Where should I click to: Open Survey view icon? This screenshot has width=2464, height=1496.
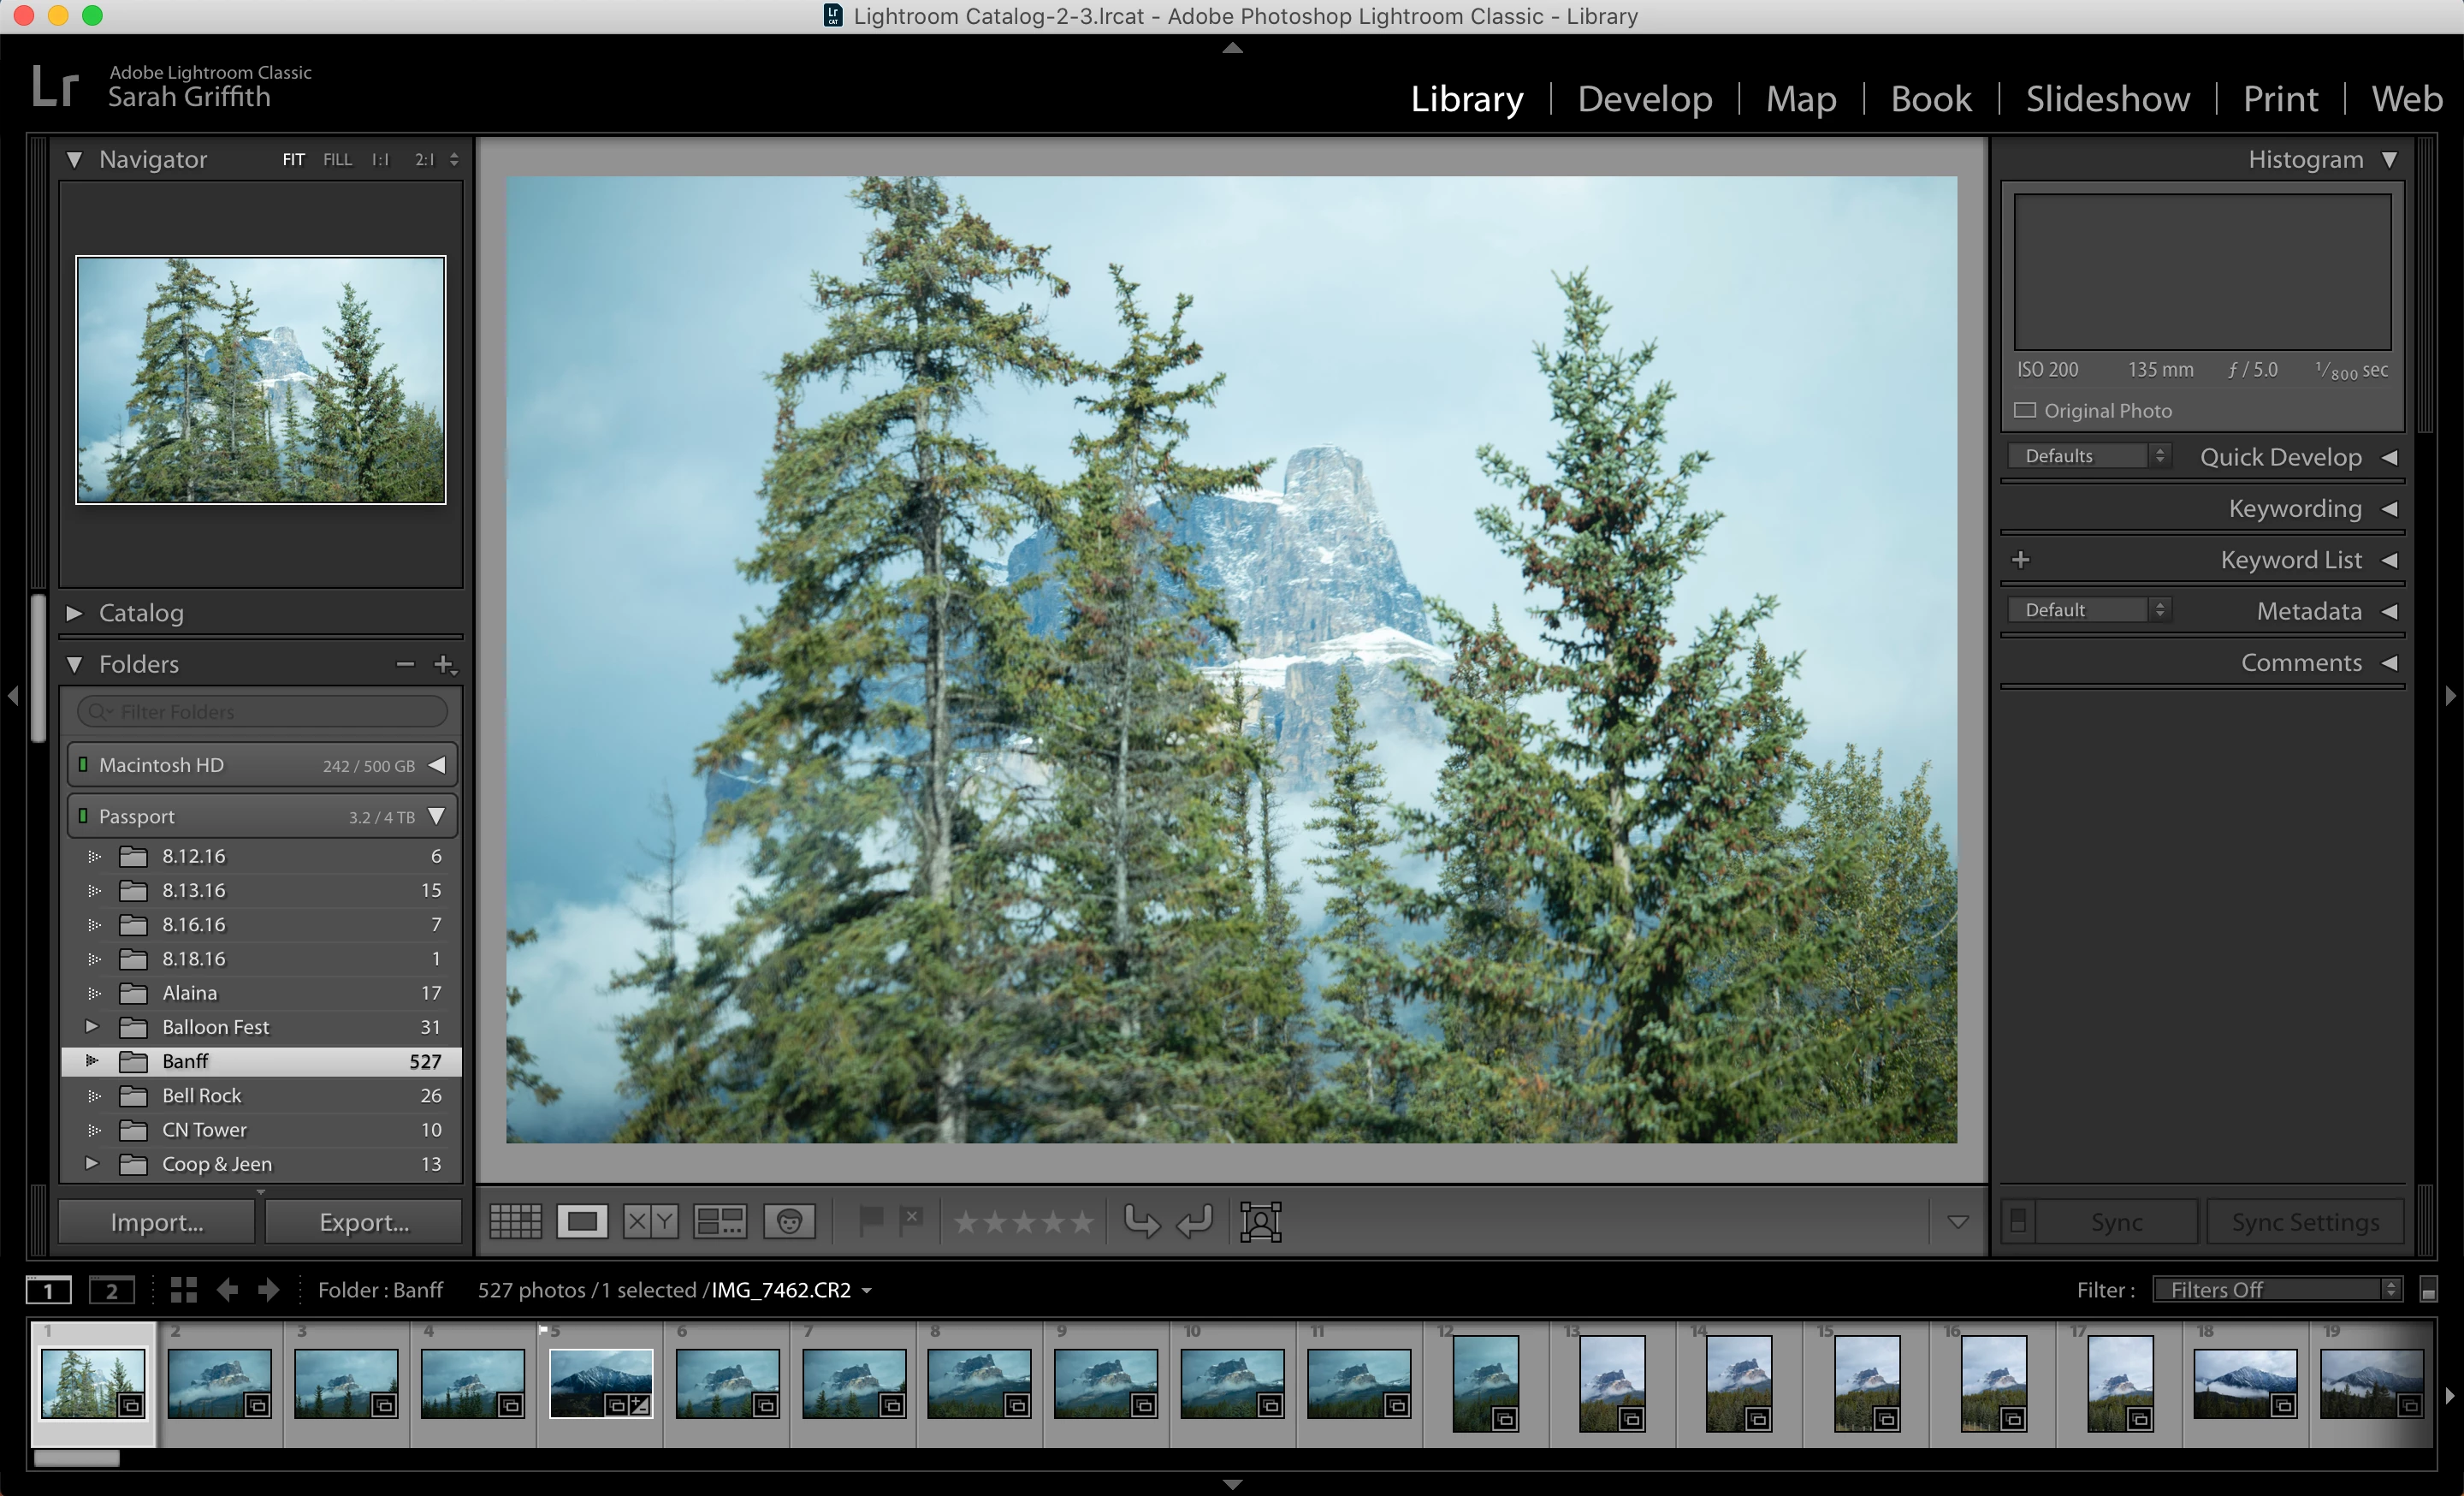[x=719, y=1221]
